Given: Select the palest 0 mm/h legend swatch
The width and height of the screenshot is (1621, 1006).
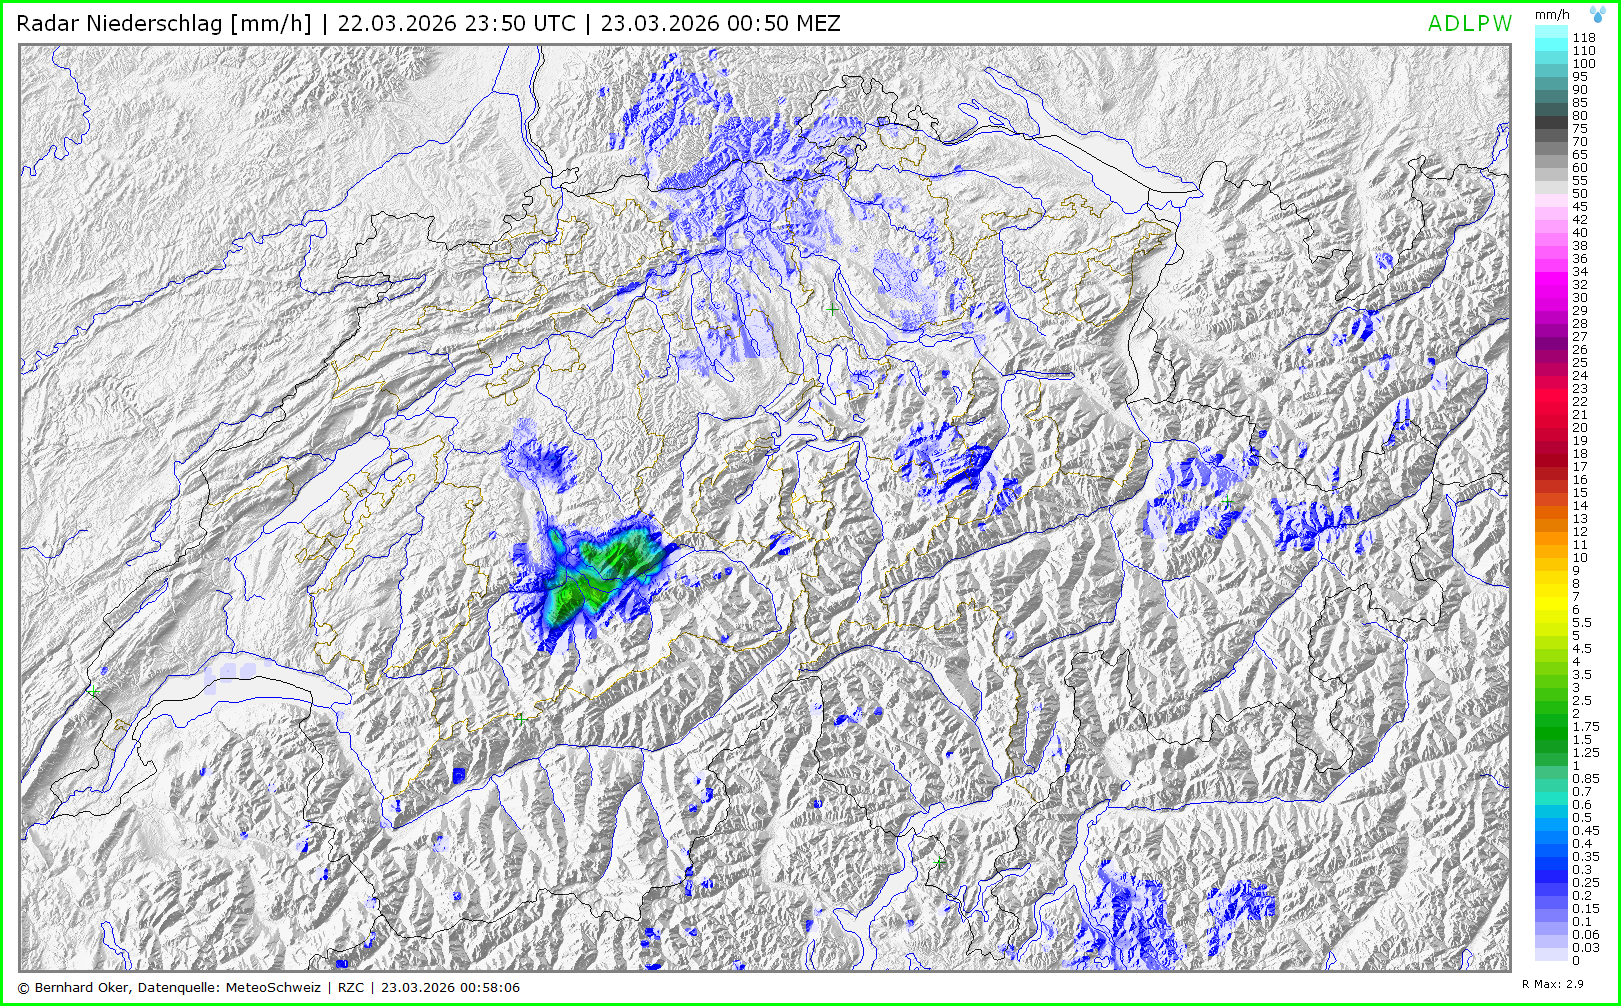Looking at the screenshot, I should [x=1551, y=957].
